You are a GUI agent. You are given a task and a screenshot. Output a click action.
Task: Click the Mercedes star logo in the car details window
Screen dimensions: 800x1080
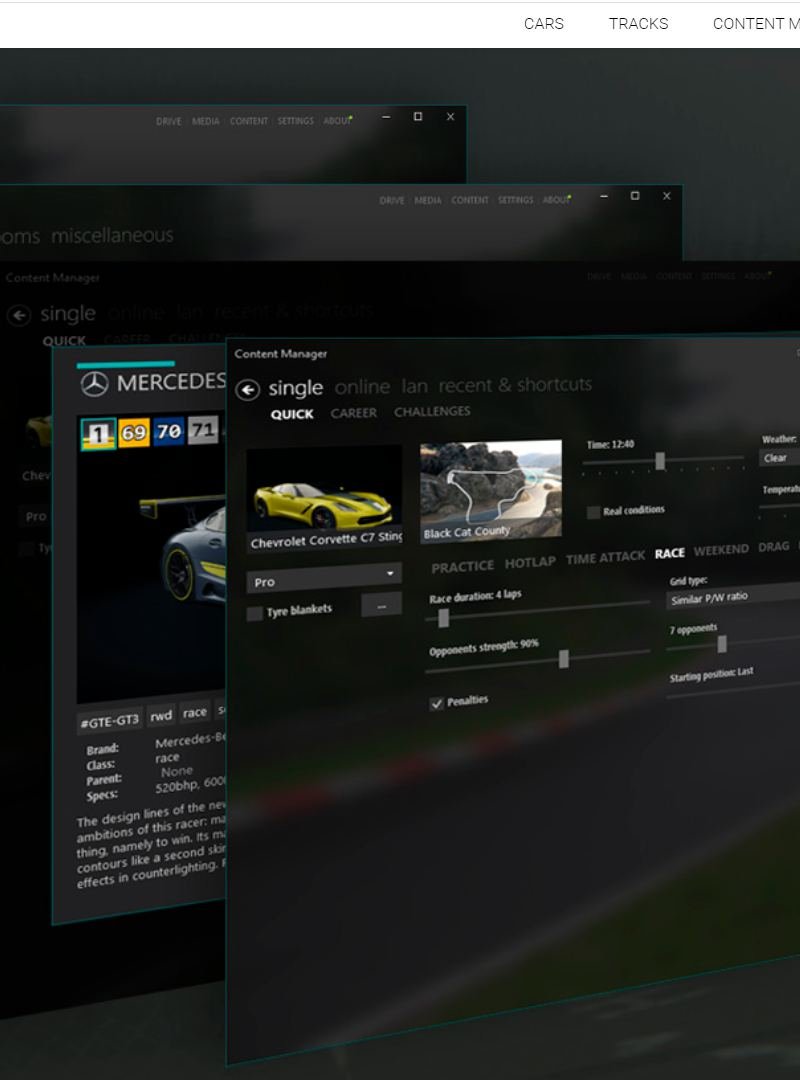94,384
